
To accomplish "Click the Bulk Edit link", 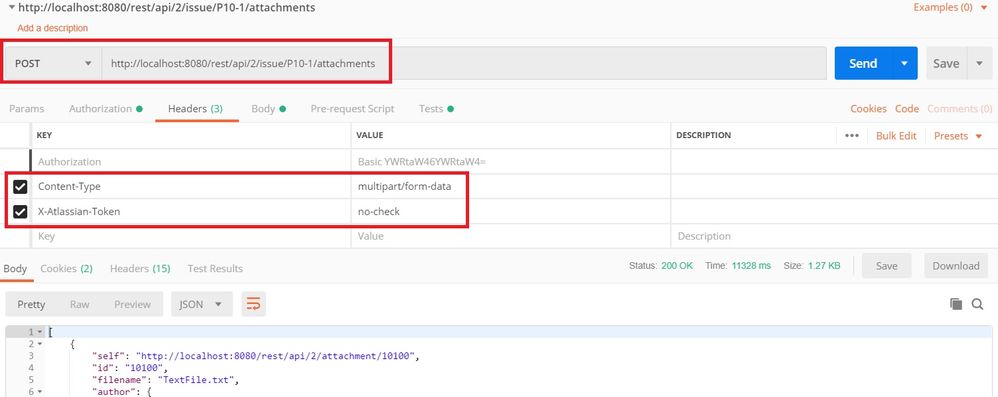I will pyautogui.click(x=896, y=136).
